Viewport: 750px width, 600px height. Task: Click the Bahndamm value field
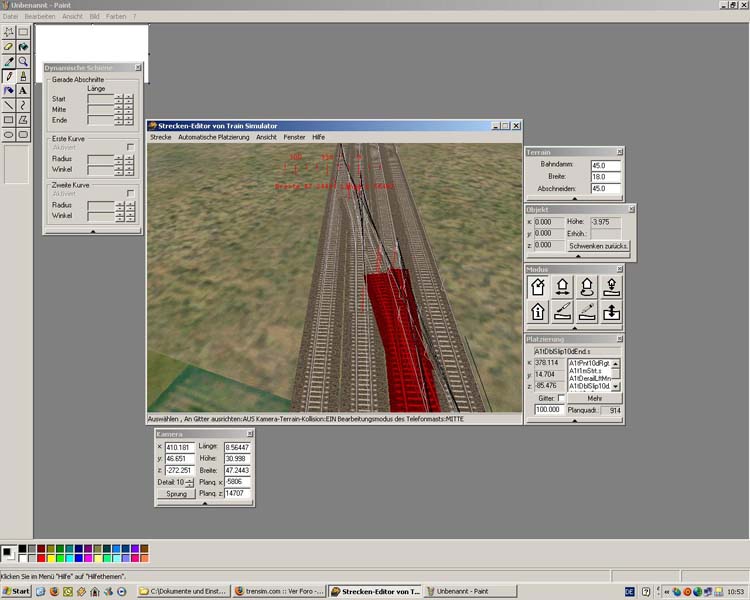click(605, 165)
